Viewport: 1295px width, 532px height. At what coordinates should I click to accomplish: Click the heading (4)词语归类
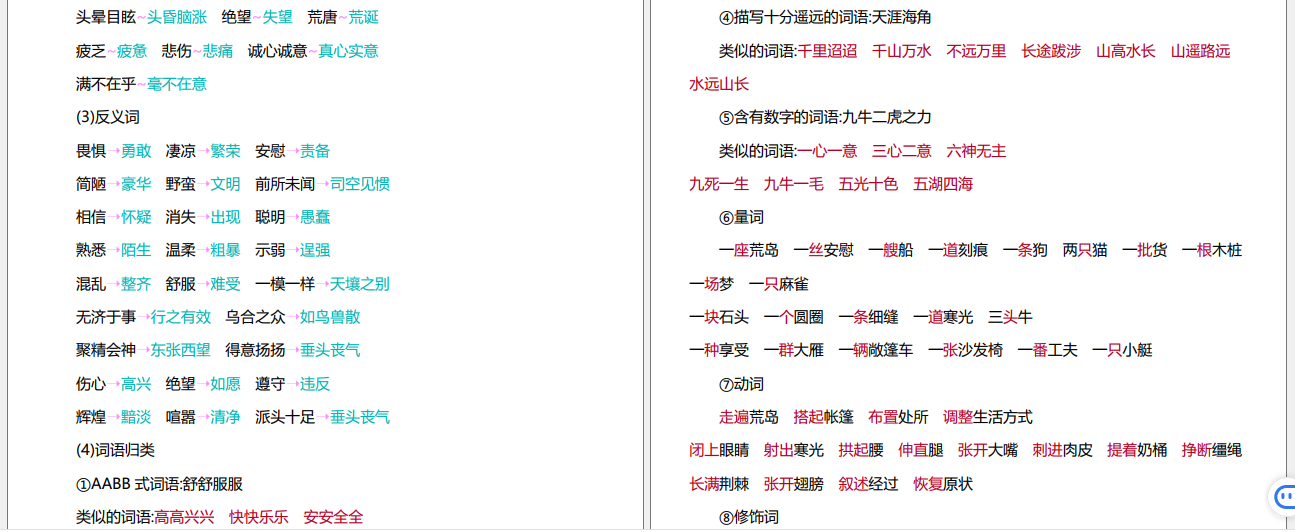[115, 450]
